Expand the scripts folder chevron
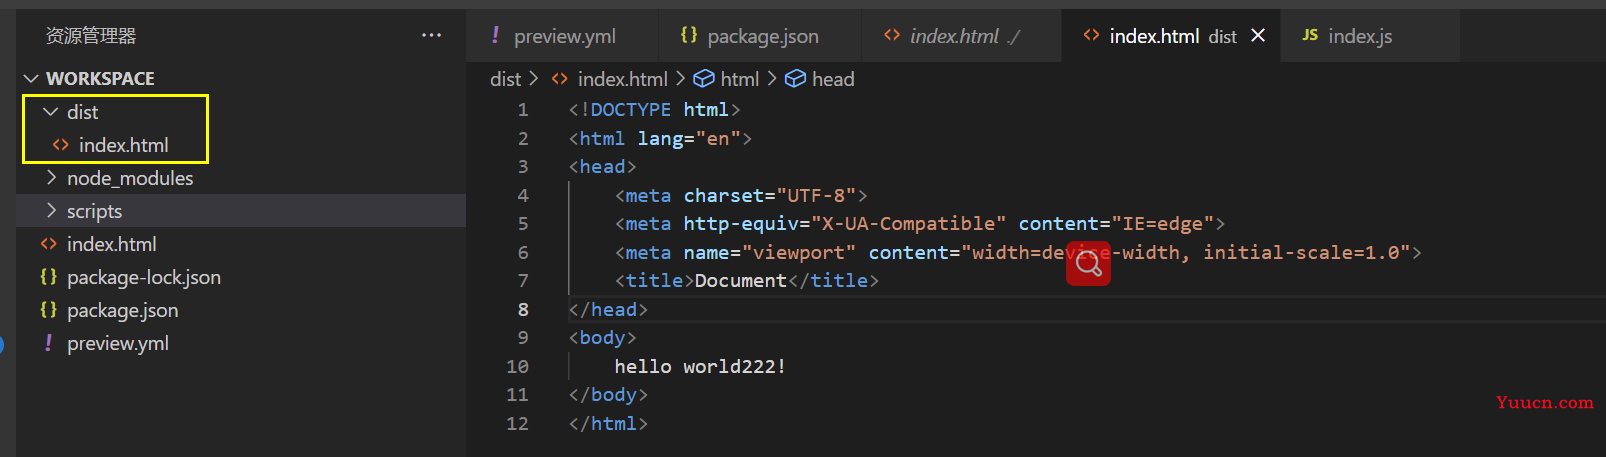This screenshot has width=1606, height=457. 51,211
